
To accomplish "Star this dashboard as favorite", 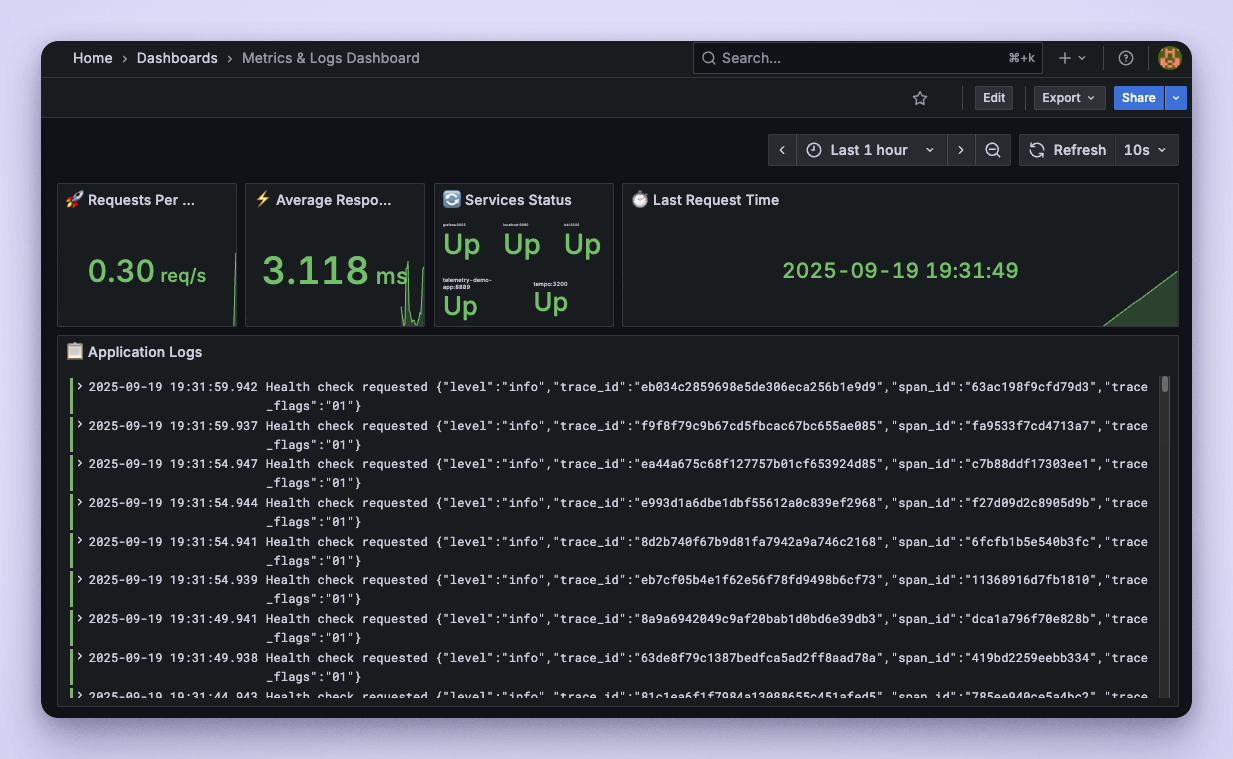I will click(920, 98).
